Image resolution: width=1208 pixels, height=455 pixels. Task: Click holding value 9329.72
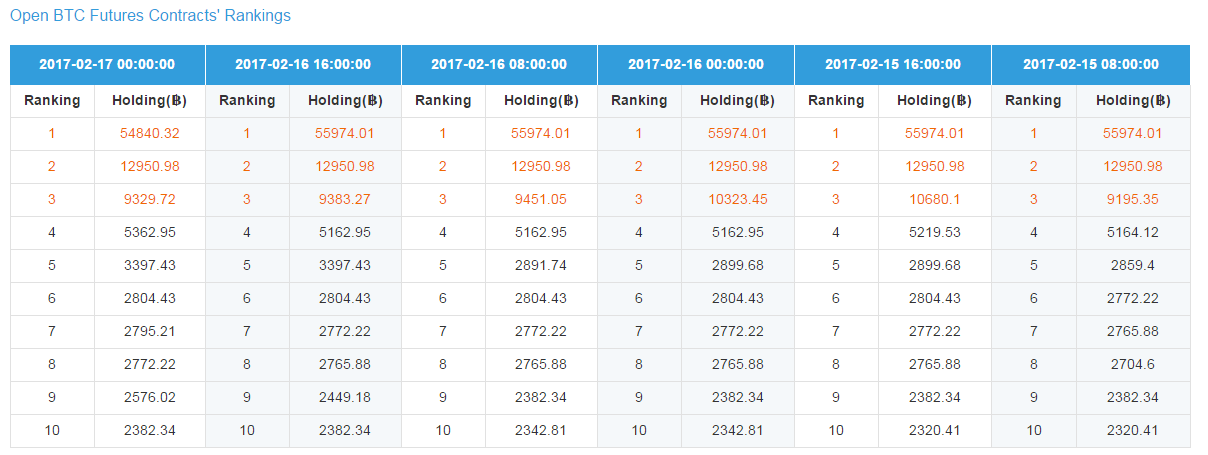point(150,200)
